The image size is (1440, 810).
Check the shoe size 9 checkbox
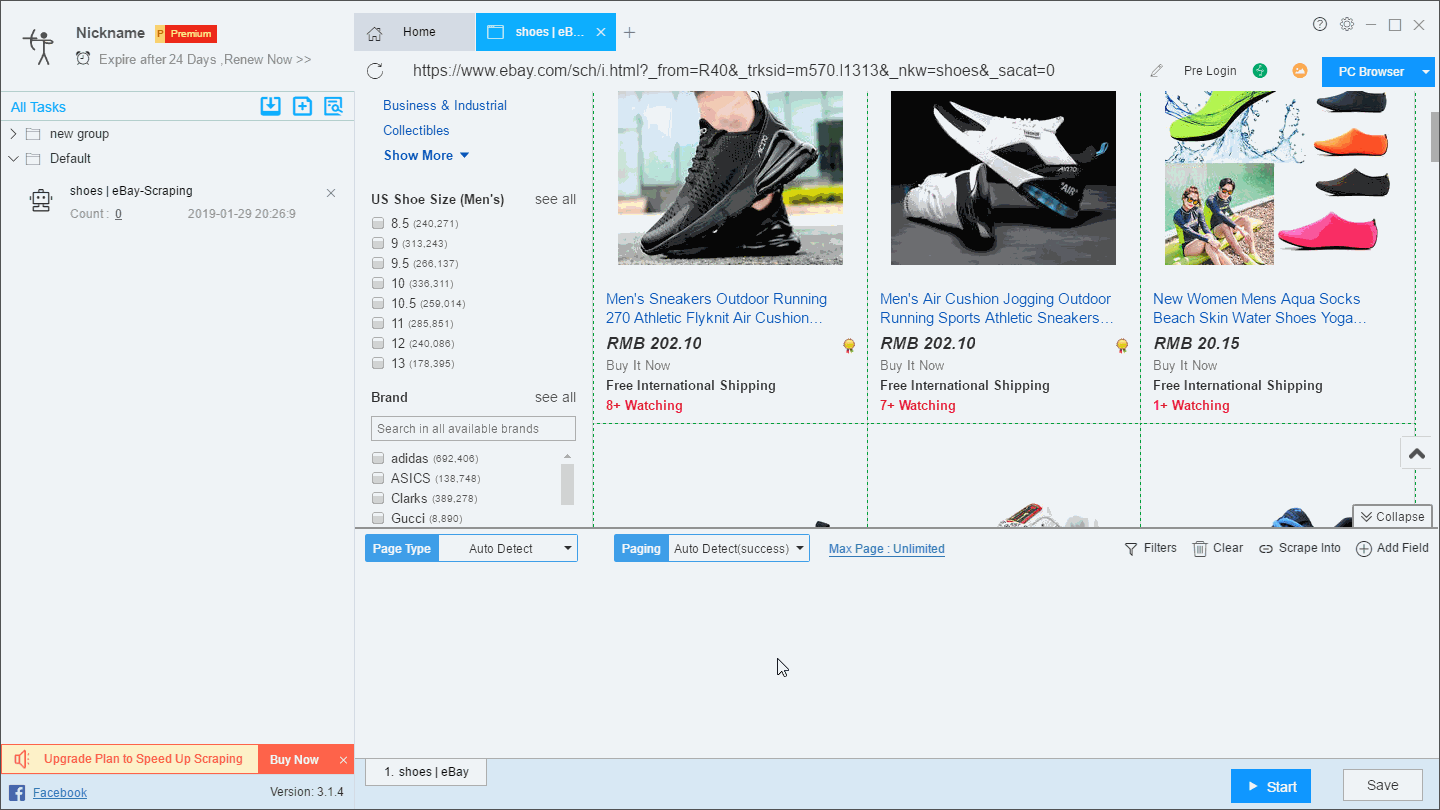pyautogui.click(x=378, y=243)
